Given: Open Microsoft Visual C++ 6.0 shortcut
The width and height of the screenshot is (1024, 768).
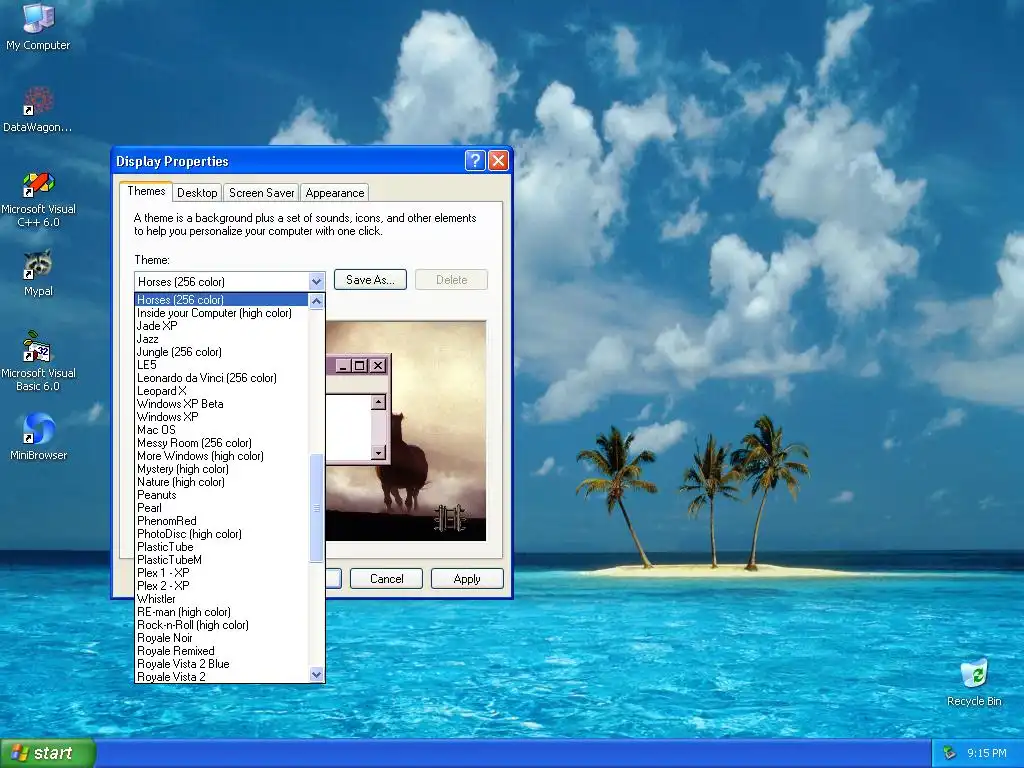Looking at the screenshot, I should point(38,199).
